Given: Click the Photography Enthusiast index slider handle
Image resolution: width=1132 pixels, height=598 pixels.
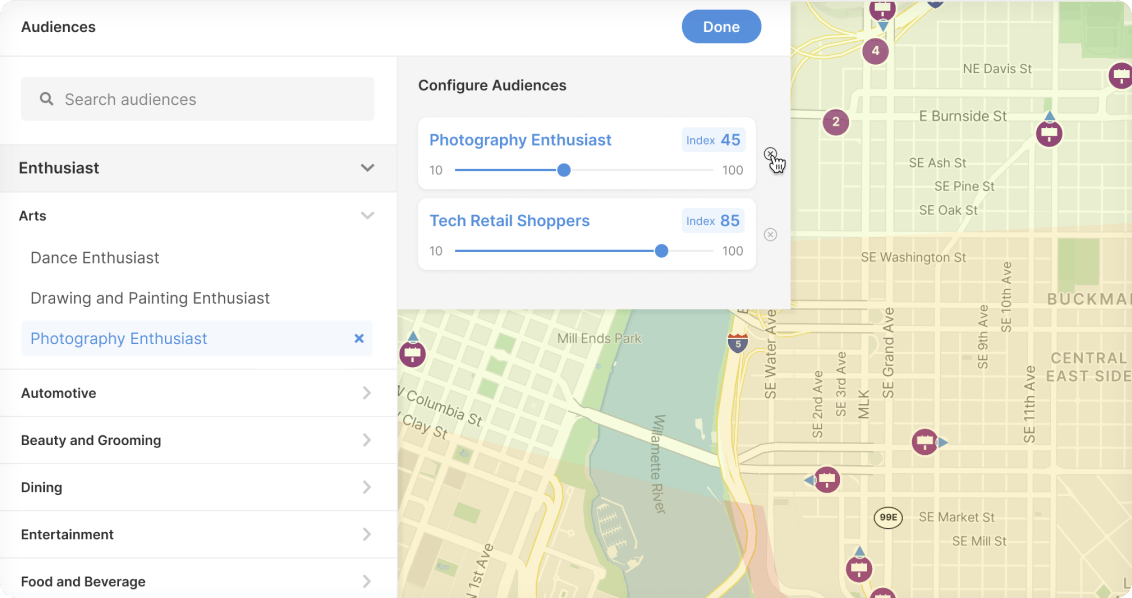Looking at the screenshot, I should tap(564, 170).
